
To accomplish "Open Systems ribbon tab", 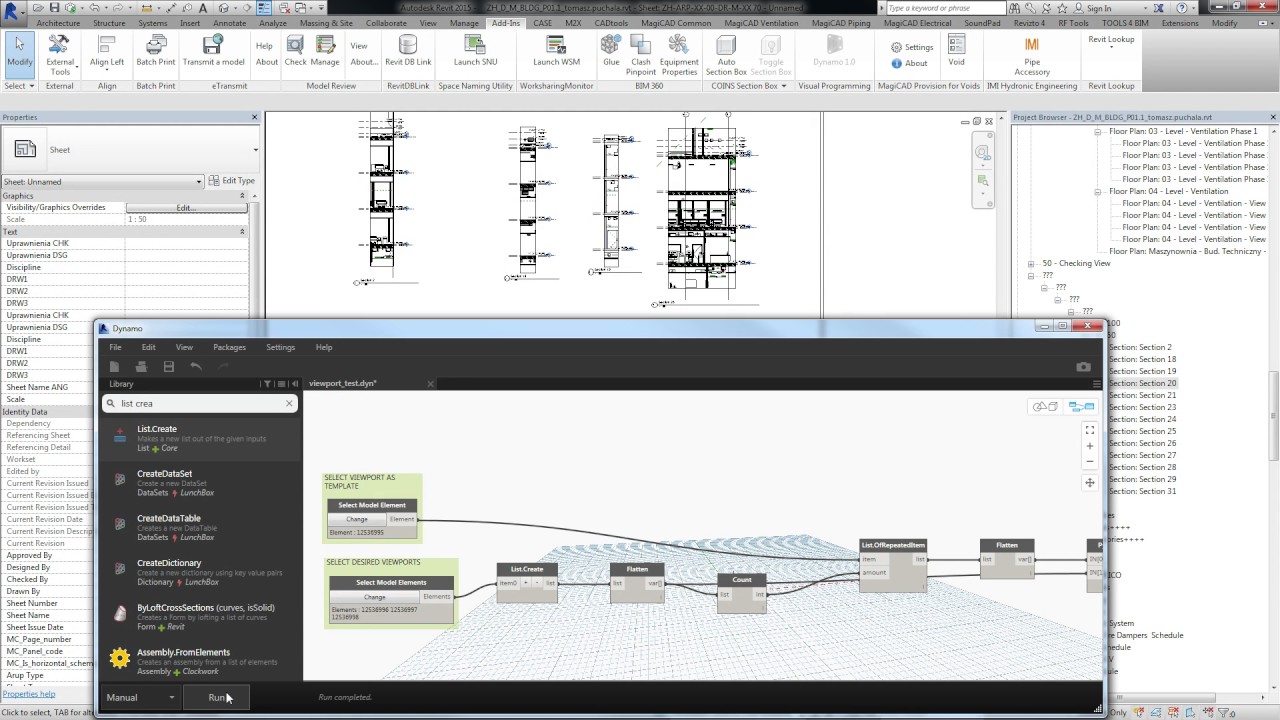I will click(153, 23).
